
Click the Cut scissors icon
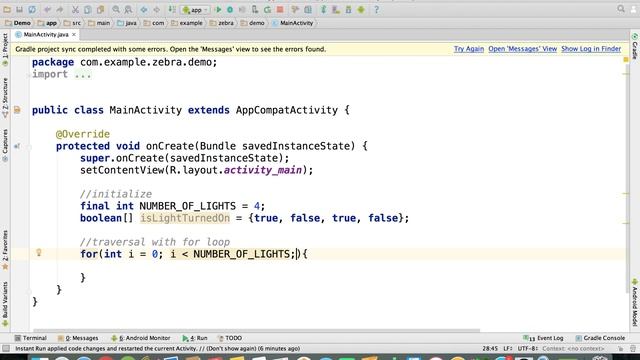[75, 9]
